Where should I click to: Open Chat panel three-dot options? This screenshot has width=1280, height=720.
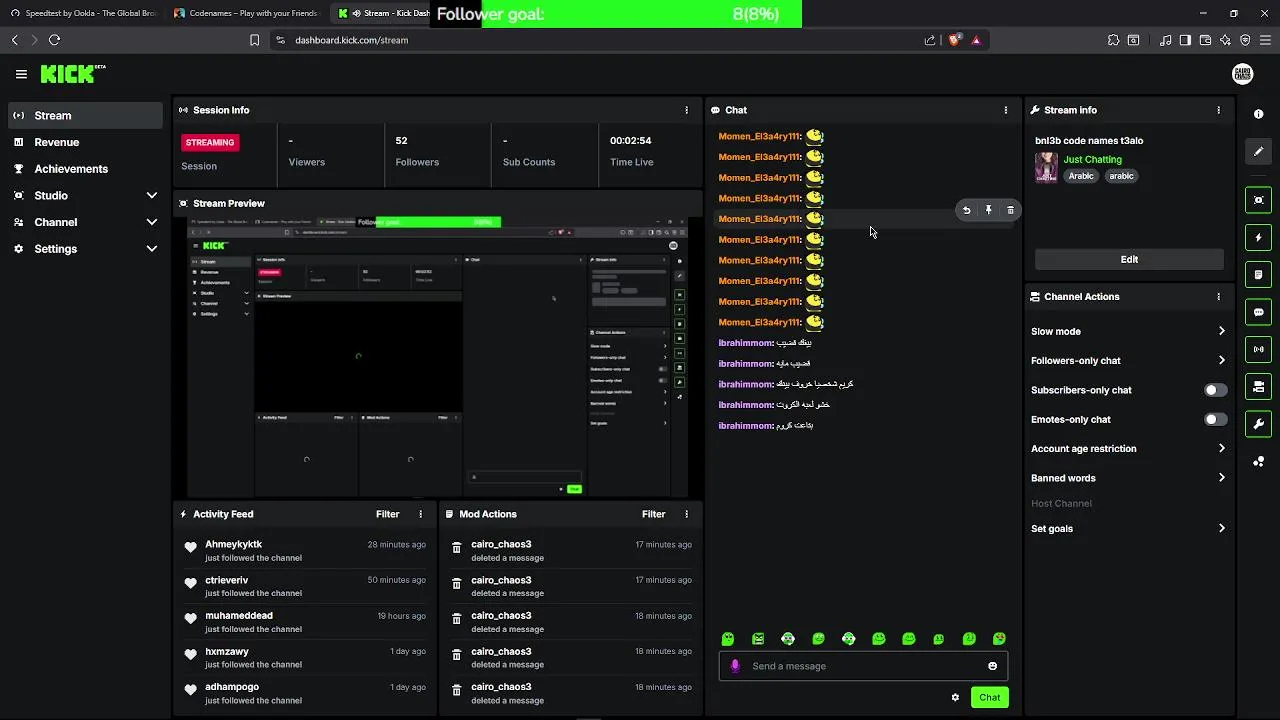click(1006, 110)
